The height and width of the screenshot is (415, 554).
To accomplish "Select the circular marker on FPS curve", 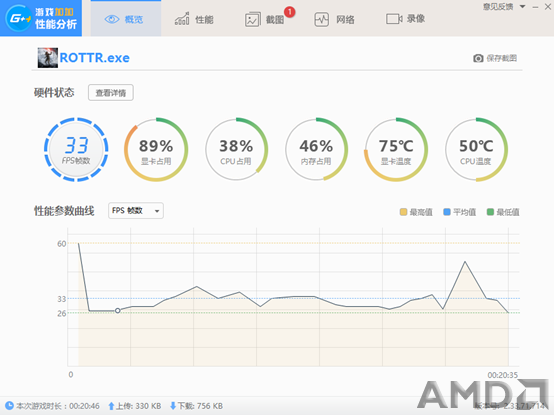I will point(118,310).
